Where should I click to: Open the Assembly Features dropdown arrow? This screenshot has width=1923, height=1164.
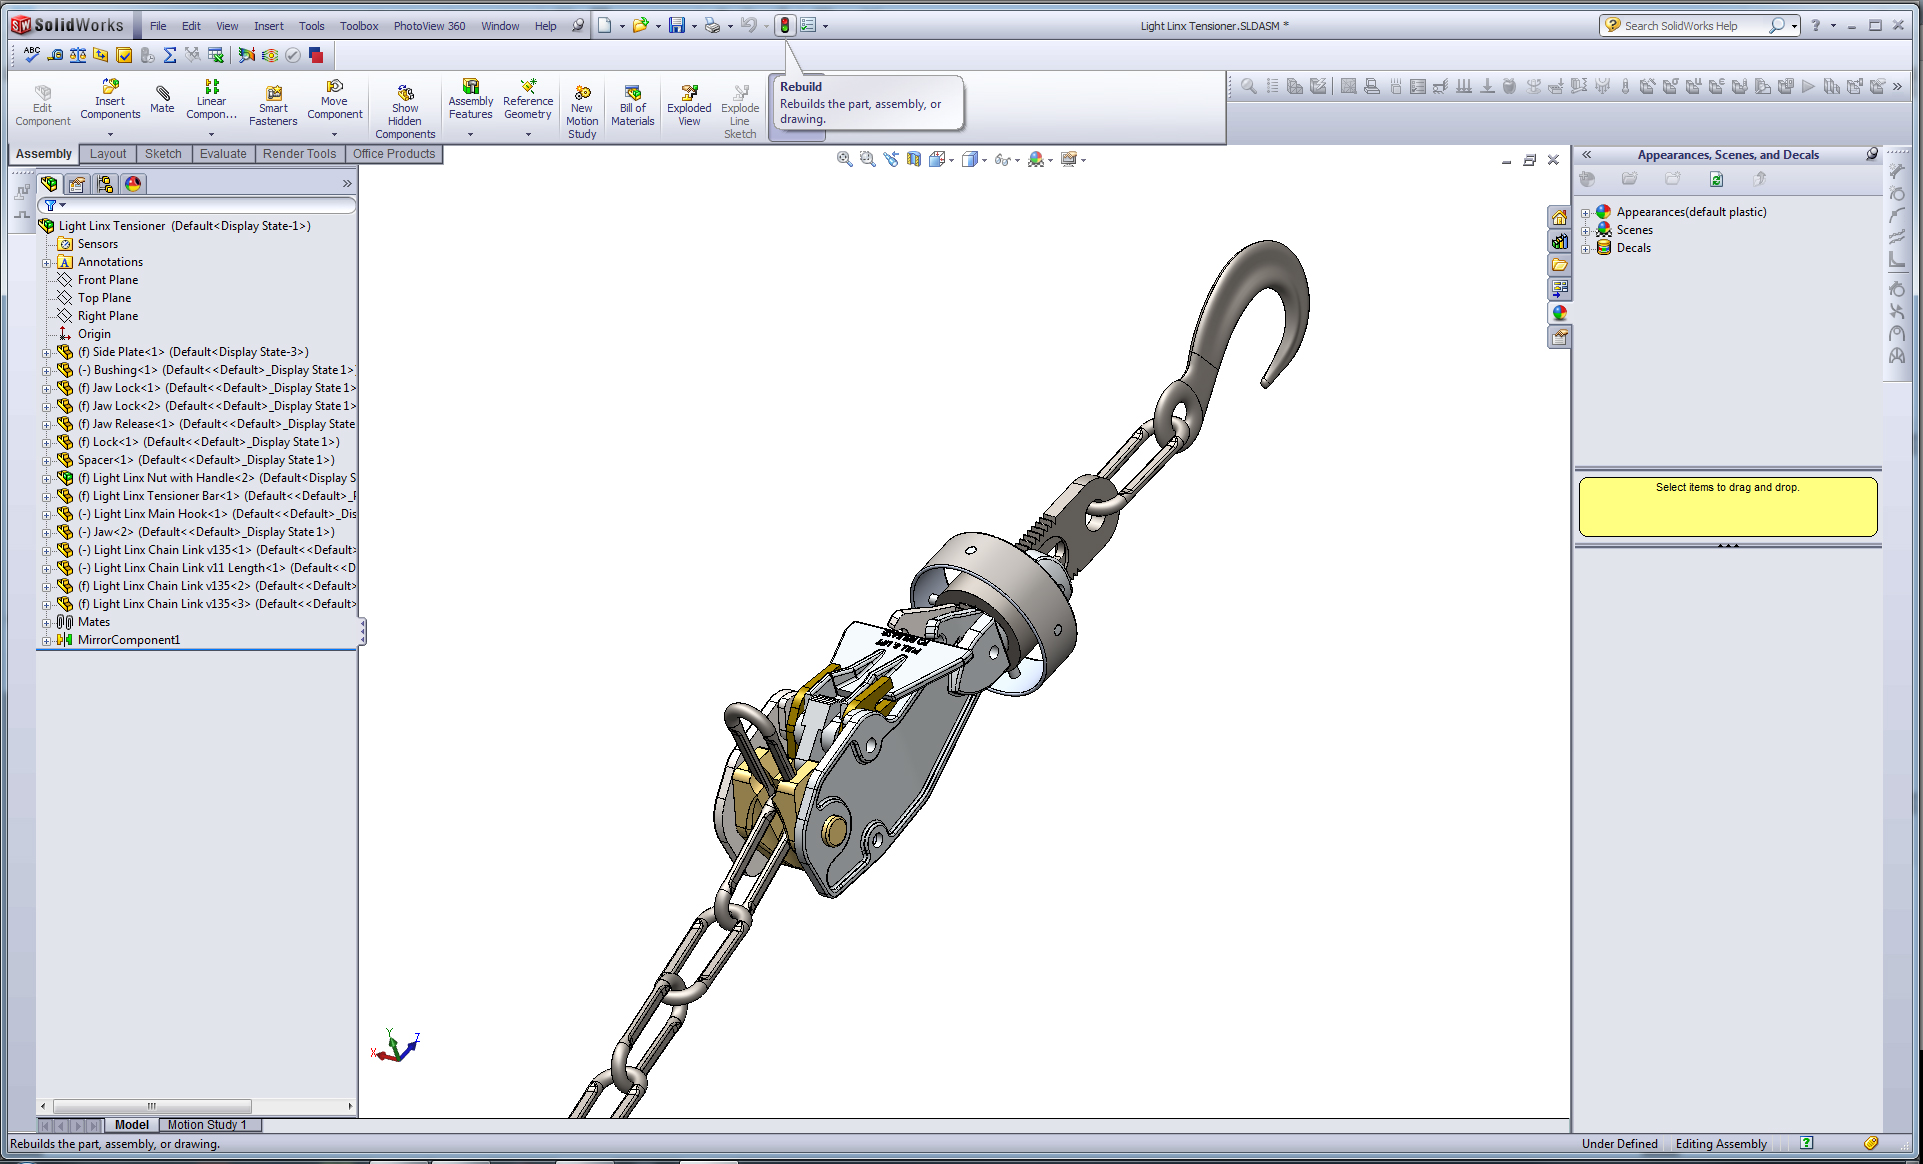(470, 134)
